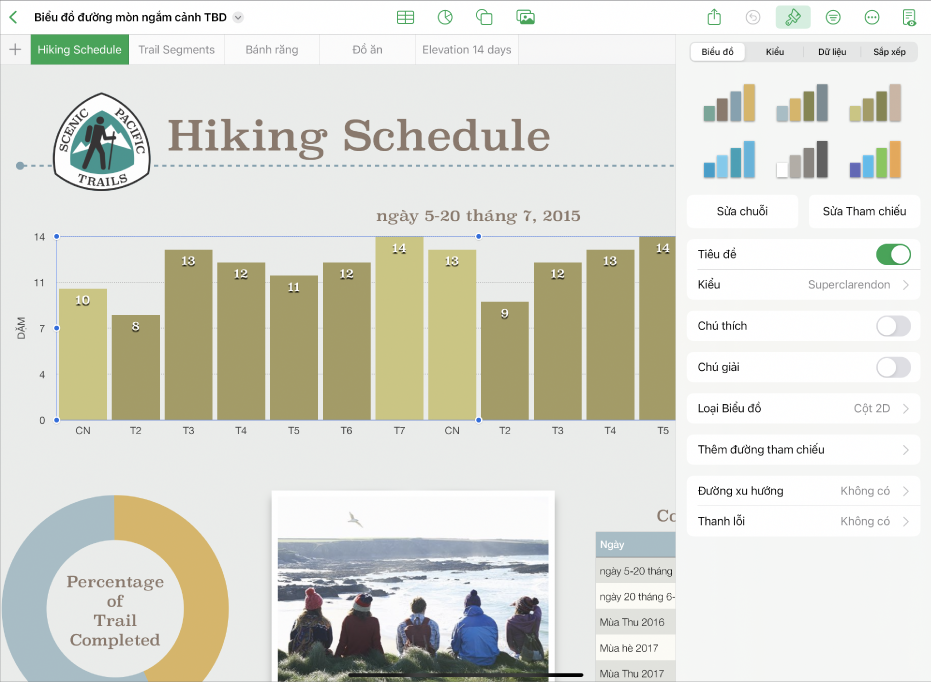Open the filter and organize icon
This screenshot has width=931, height=684.
pyautogui.click(x=833, y=17)
